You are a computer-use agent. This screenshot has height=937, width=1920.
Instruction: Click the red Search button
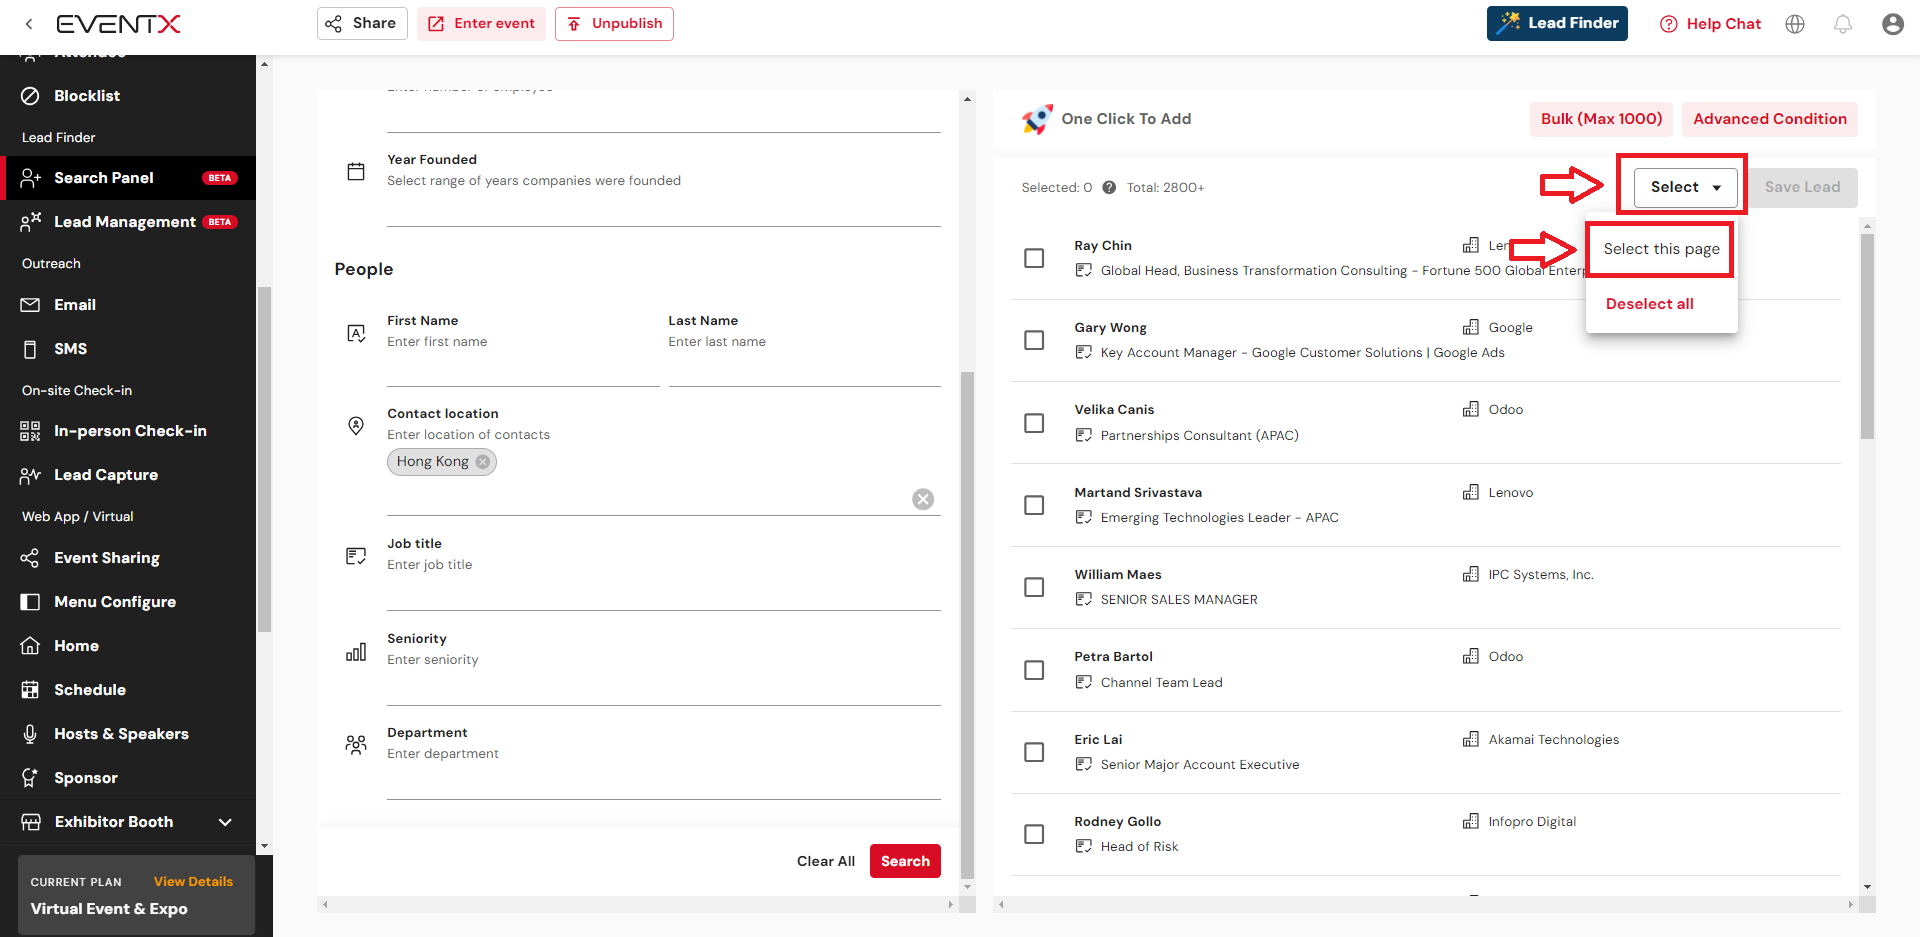pyautogui.click(x=905, y=861)
